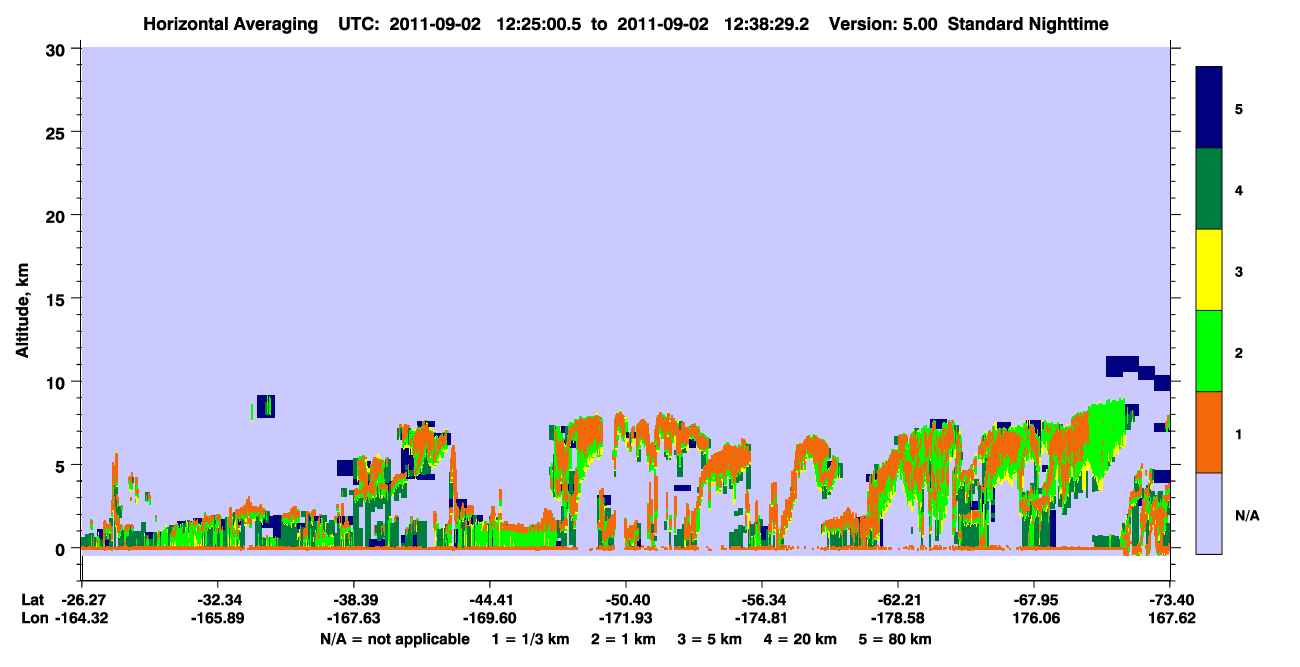Screen dimensions: 1300x667
Task: Click colorbar label '4' beside dark green
Action: point(1239,189)
